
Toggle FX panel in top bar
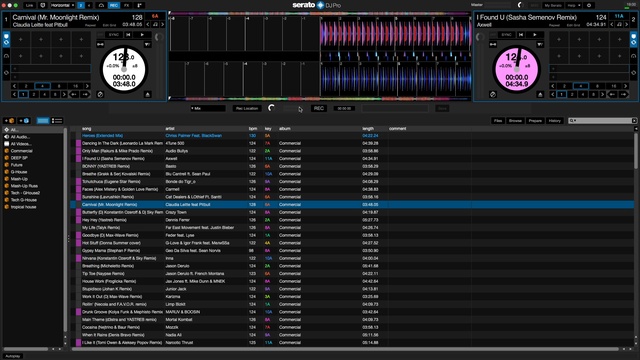pyautogui.click(x=127, y=5)
